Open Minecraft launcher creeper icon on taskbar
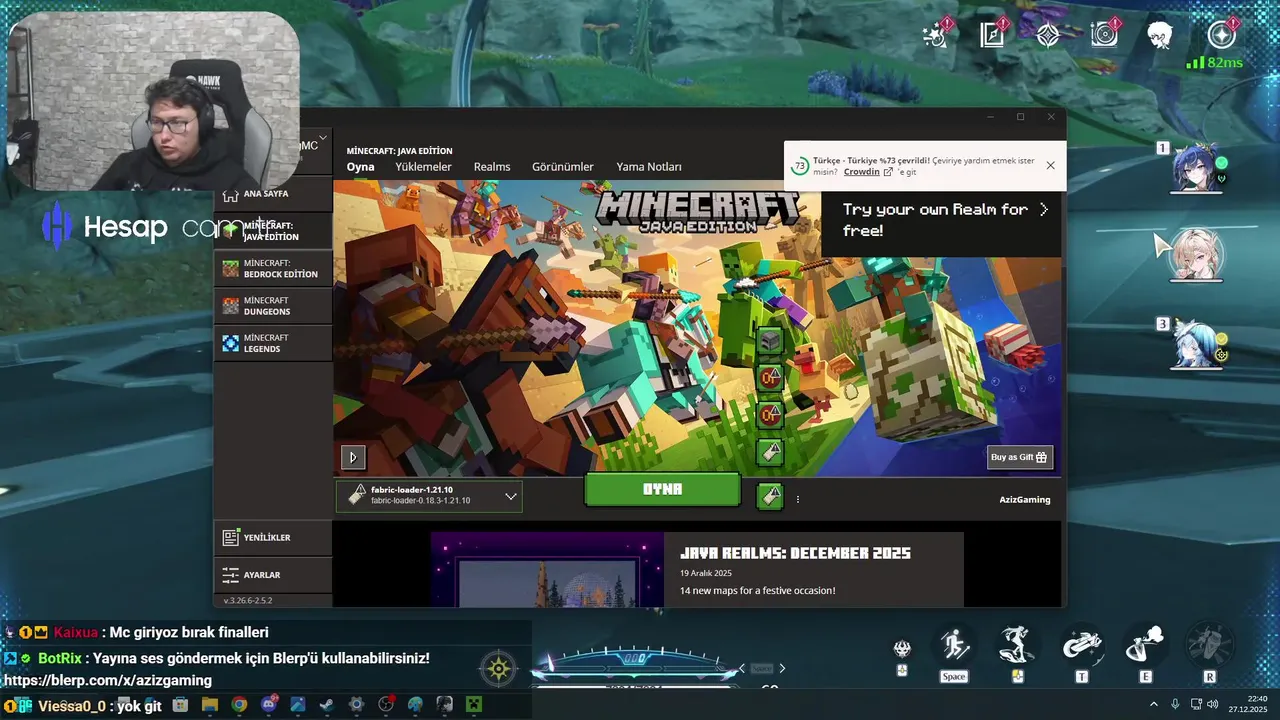The height and width of the screenshot is (720, 1280). pyautogui.click(x=474, y=705)
